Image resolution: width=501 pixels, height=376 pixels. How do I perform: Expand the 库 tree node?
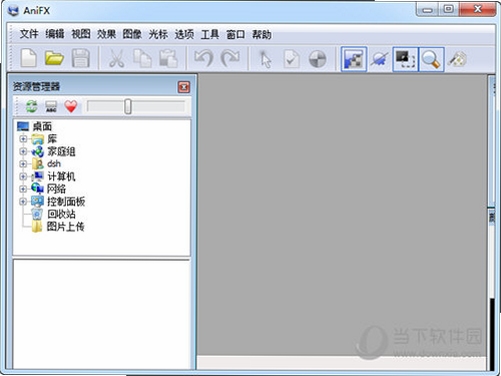(23, 139)
